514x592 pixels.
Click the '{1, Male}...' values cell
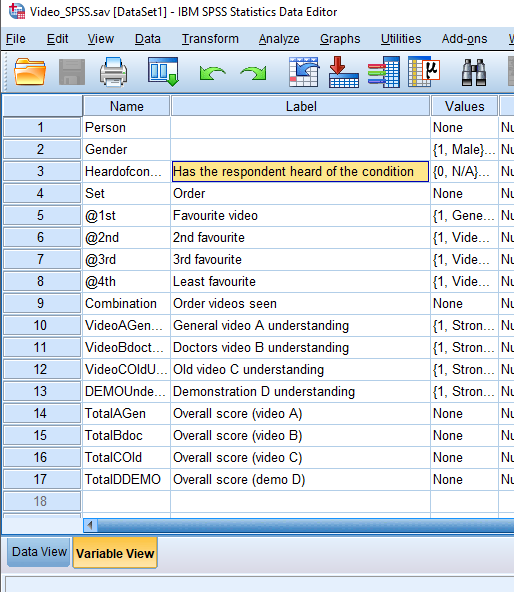coord(464,149)
